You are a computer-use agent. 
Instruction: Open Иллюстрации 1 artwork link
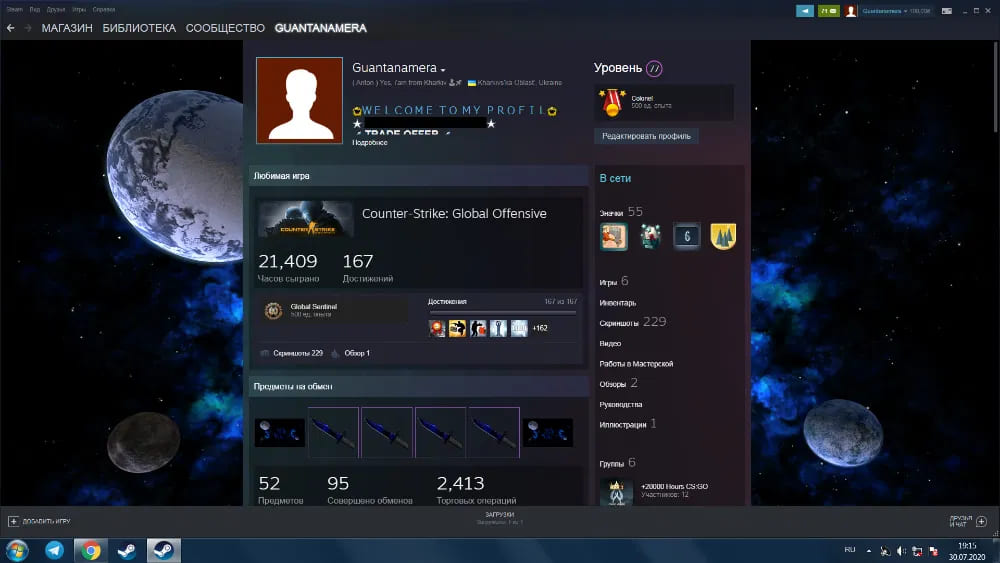(628, 424)
